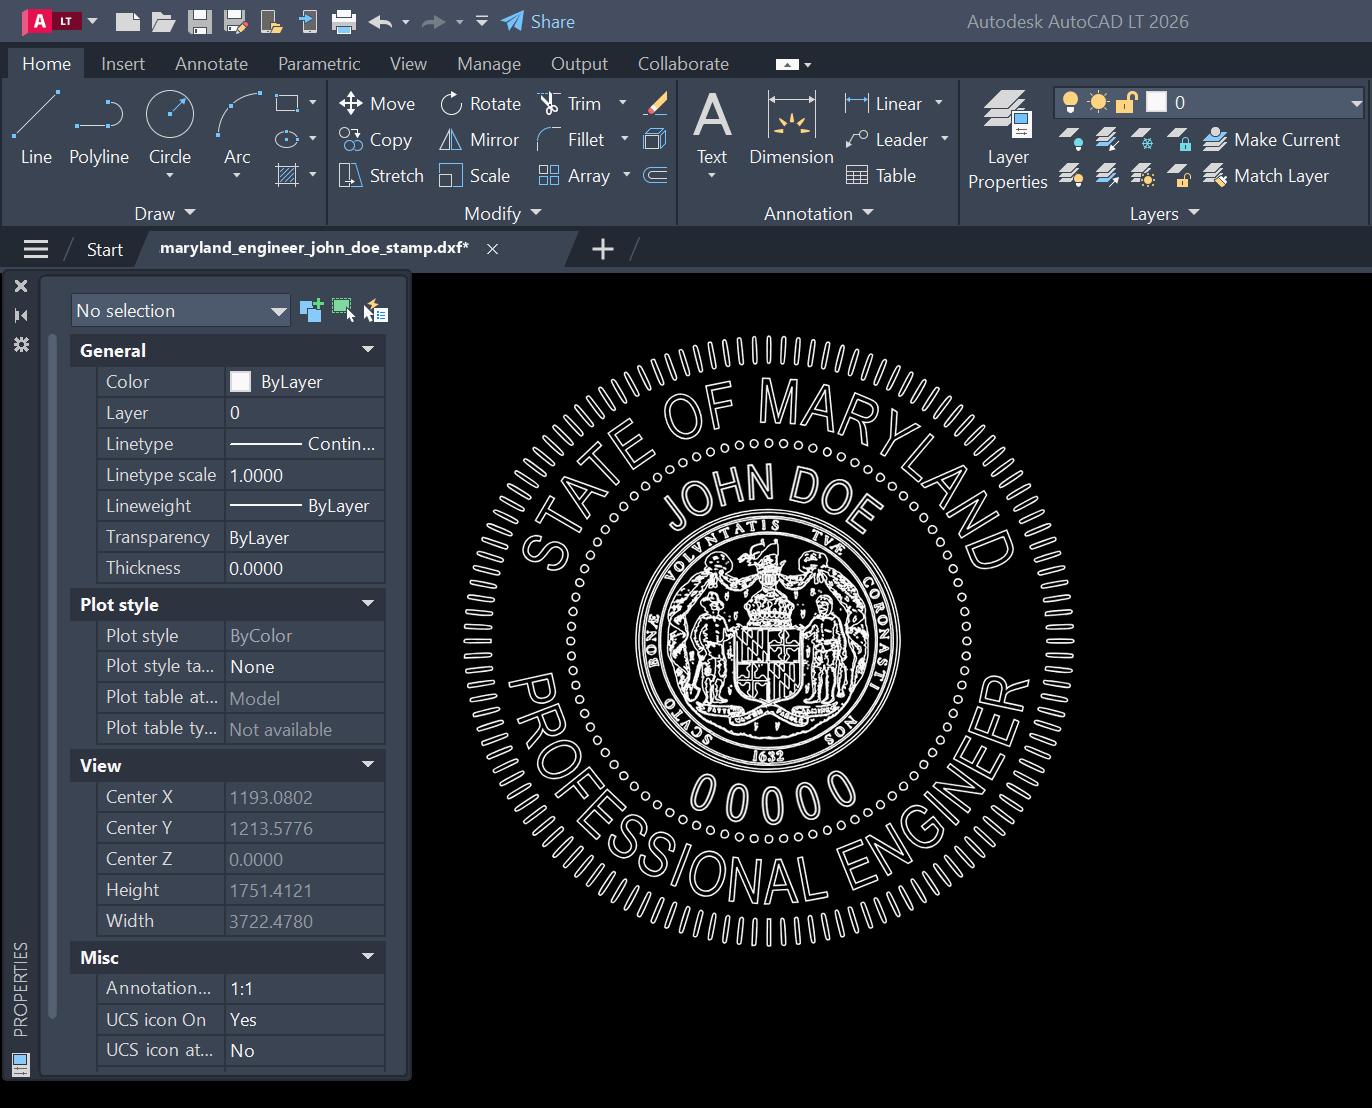Click the Plot printer icon
Screen dimensions: 1372x1108
point(344,21)
